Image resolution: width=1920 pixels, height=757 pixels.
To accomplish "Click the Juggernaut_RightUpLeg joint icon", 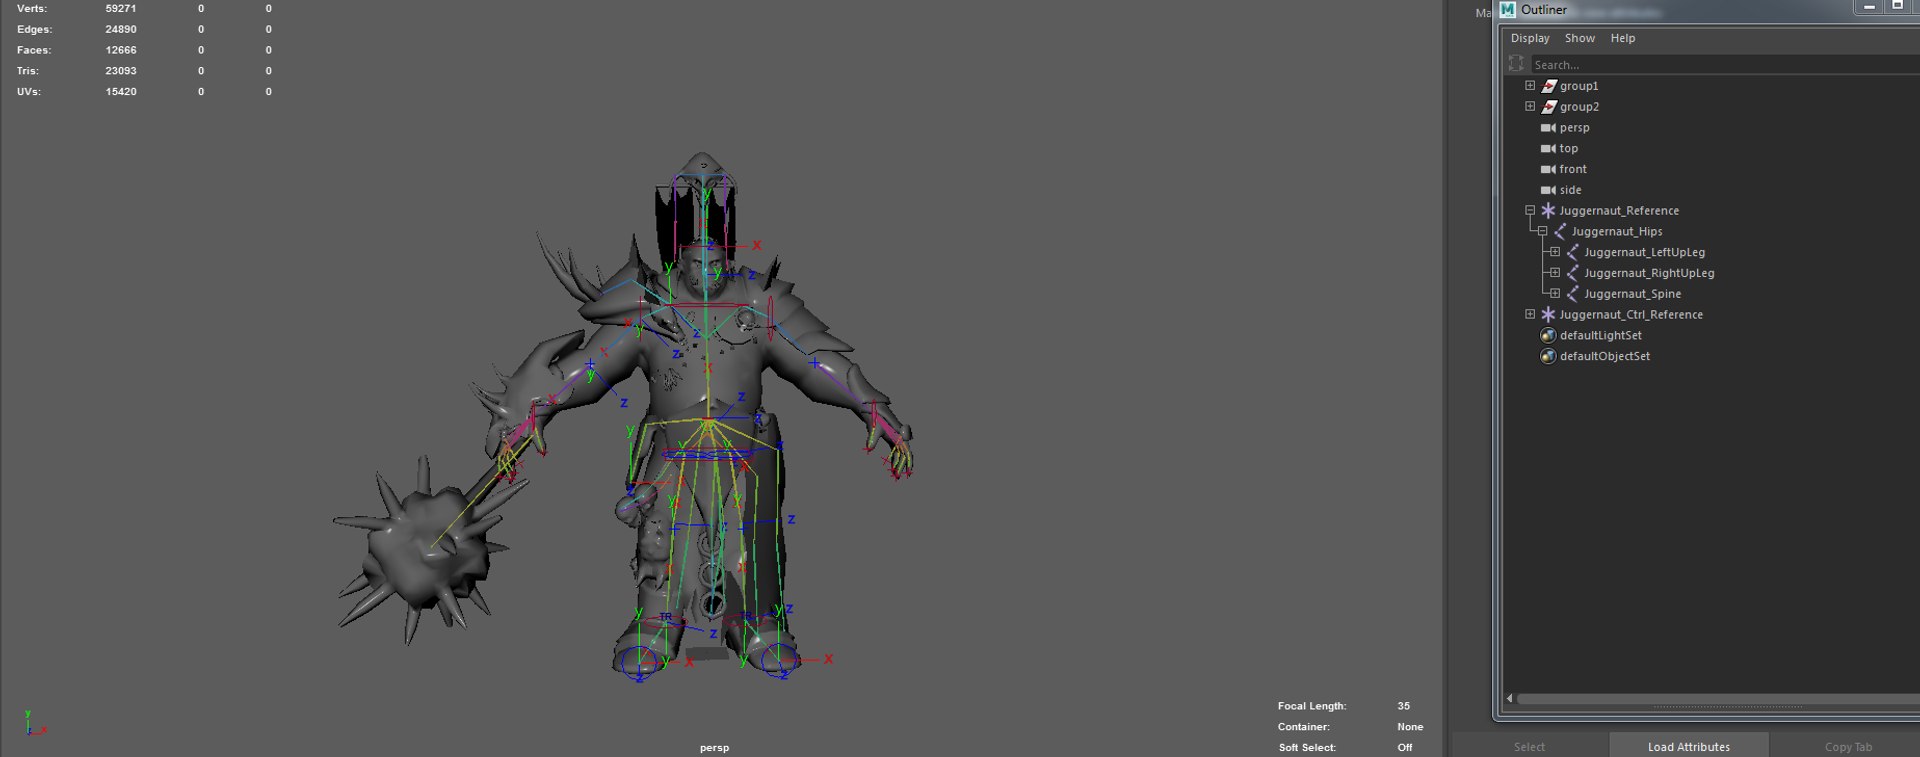I will (1572, 273).
